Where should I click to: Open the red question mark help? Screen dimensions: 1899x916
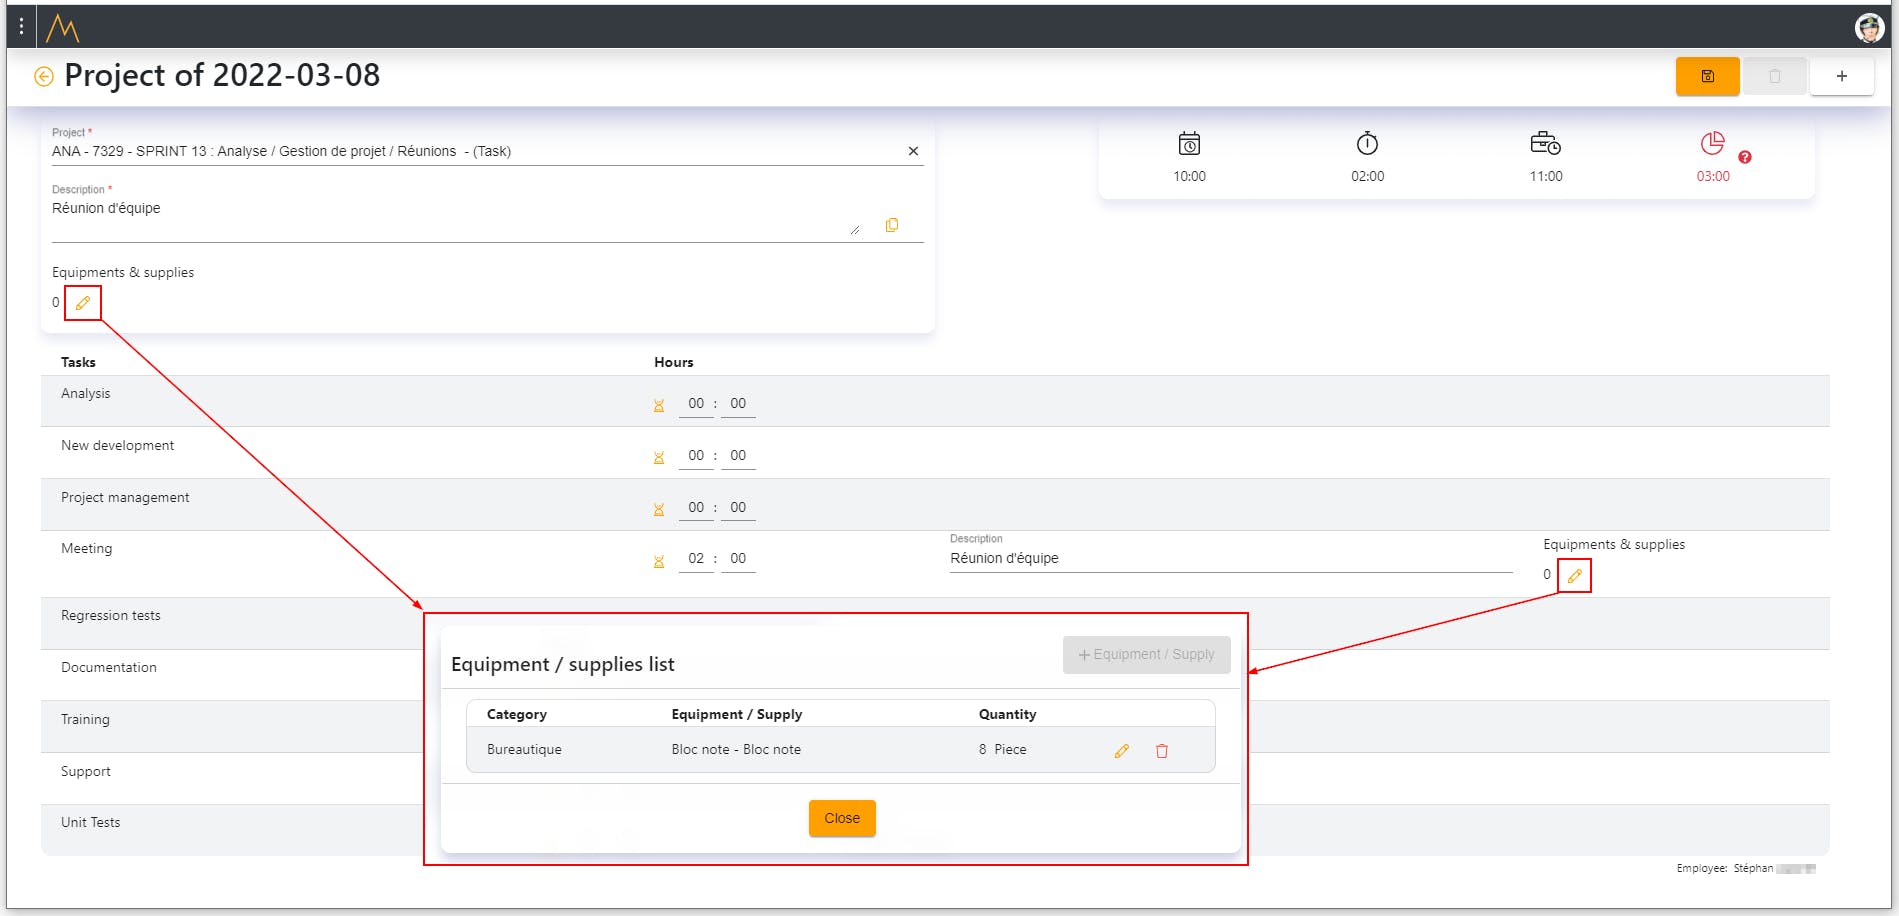pos(1745,157)
